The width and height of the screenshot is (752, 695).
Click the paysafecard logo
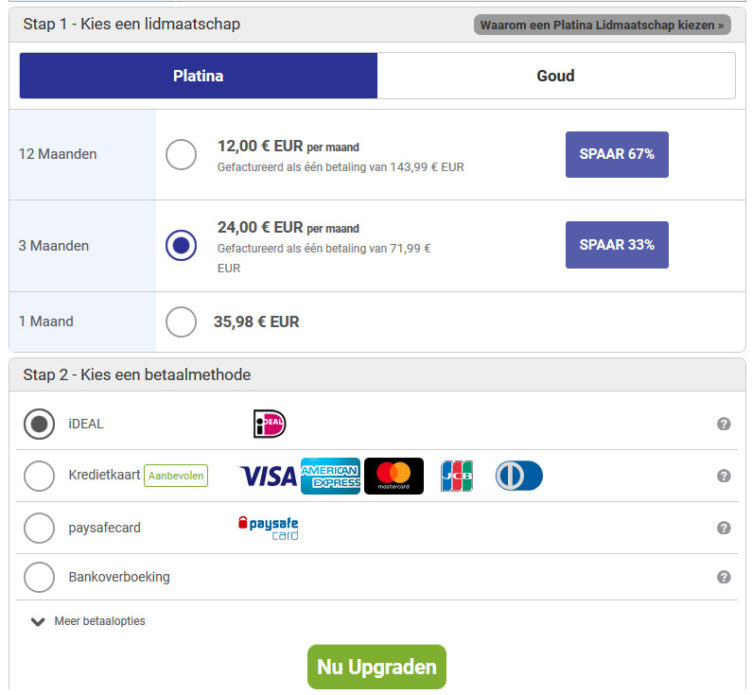(x=268, y=528)
